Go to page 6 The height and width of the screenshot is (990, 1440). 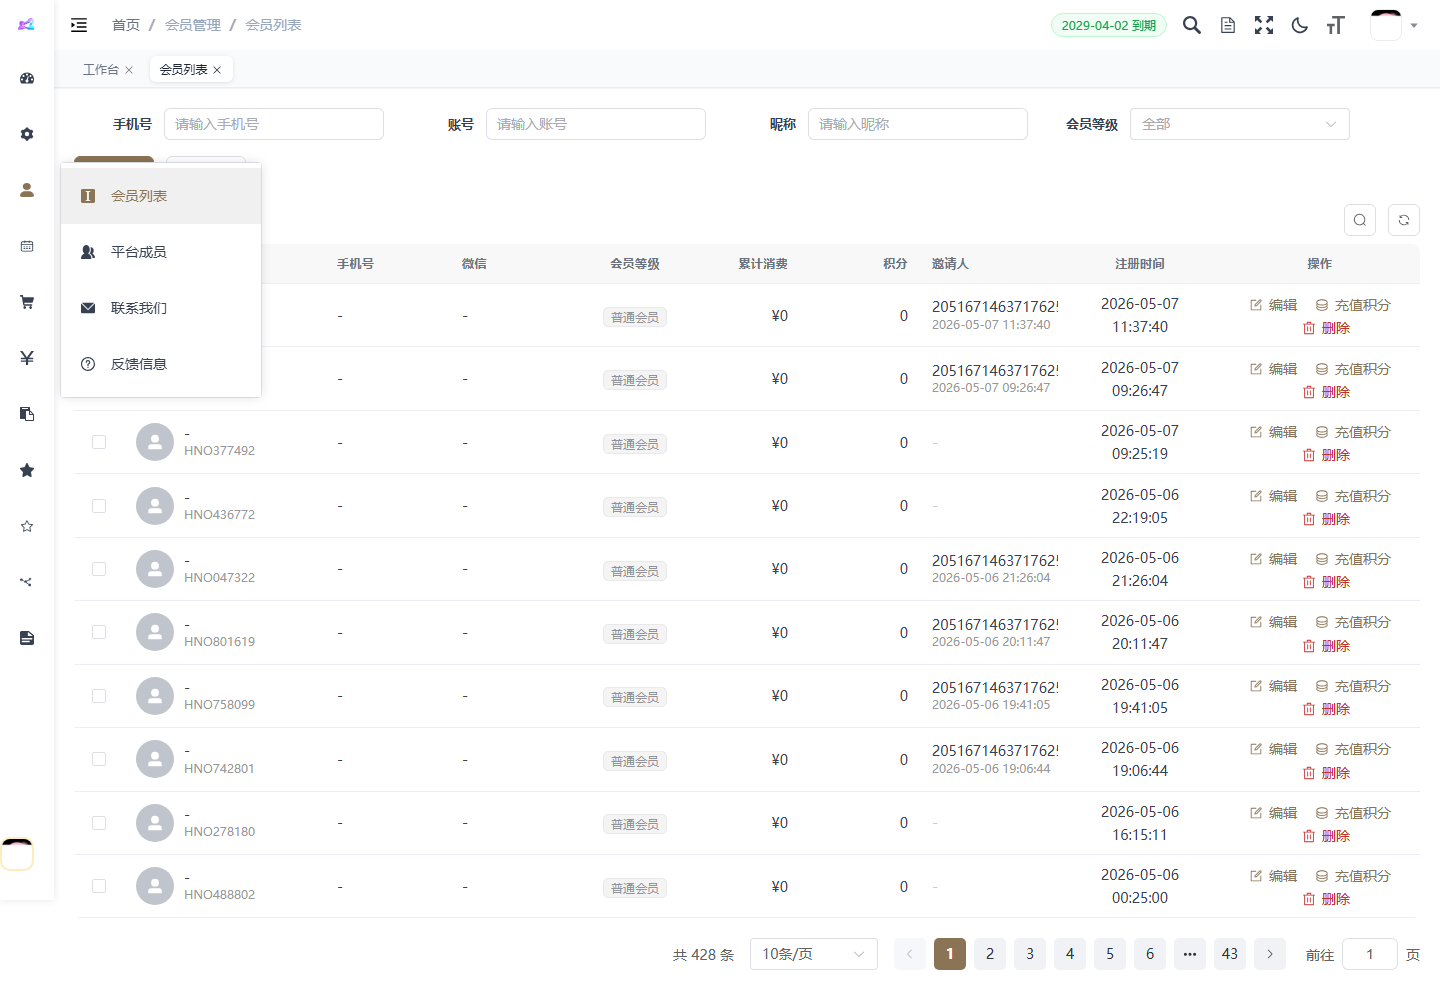pyautogui.click(x=1150, y=954)
